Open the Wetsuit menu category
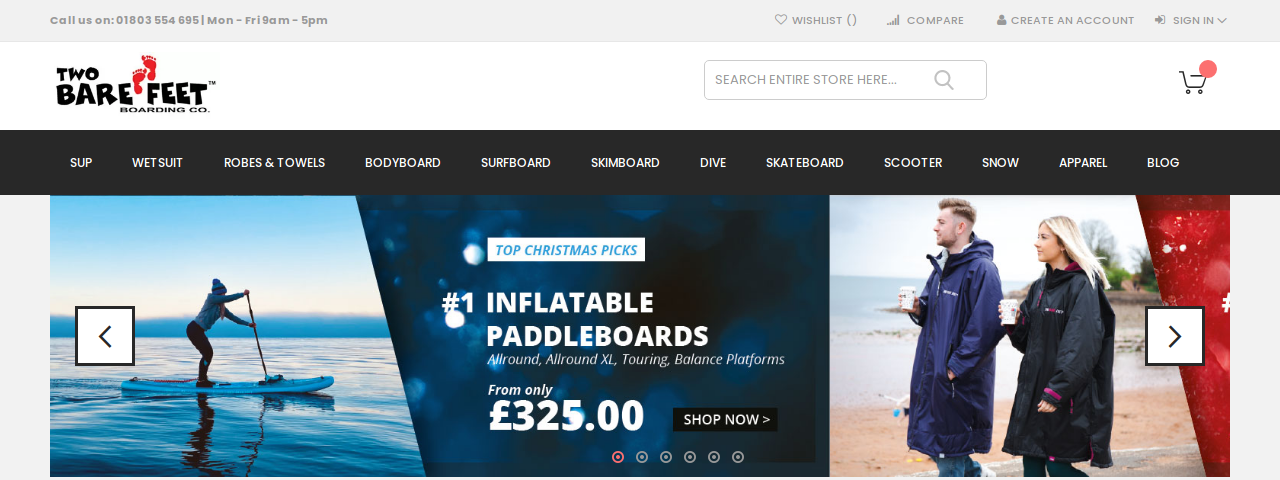 157,162
